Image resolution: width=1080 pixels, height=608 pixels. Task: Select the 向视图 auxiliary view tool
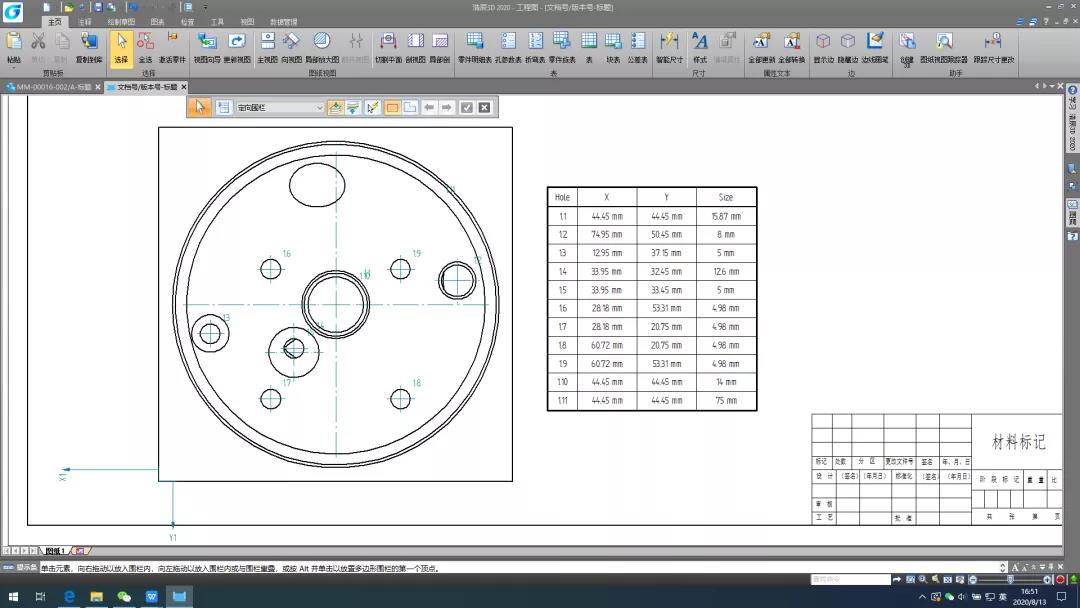(291, 48)
